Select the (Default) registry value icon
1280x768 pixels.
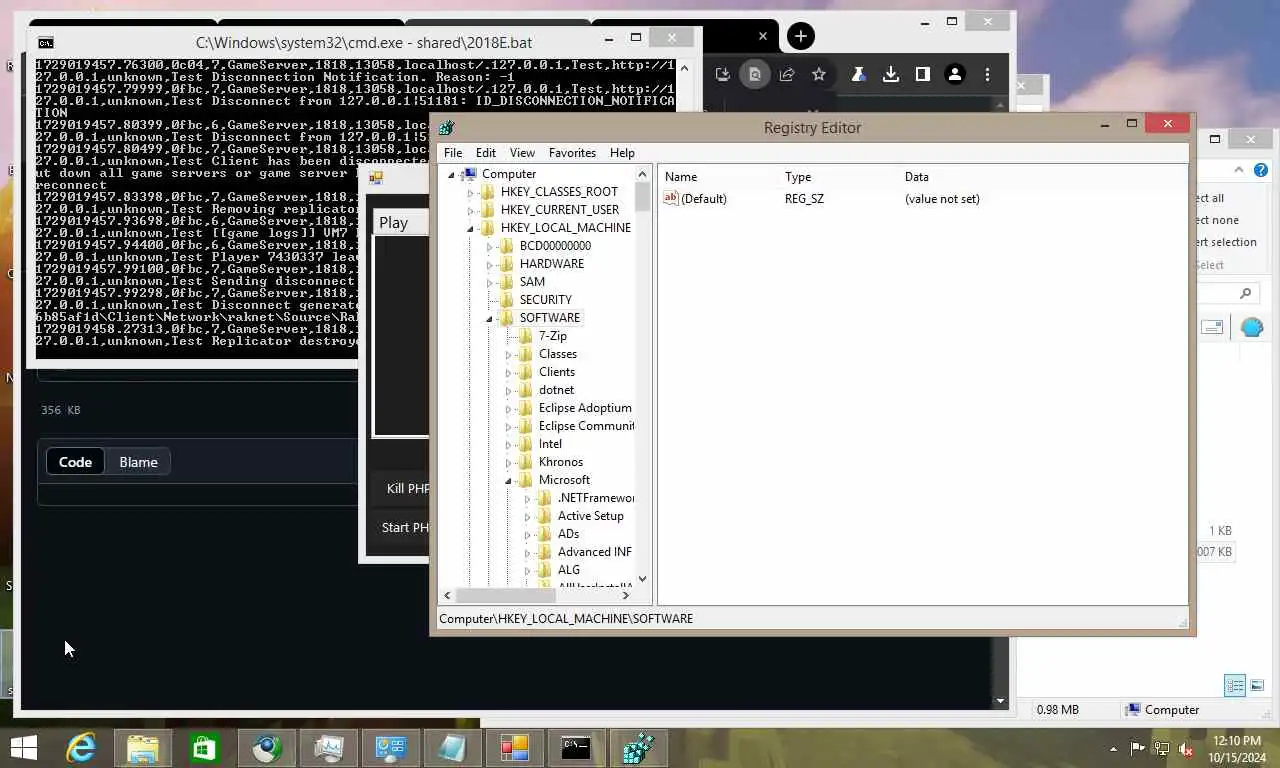(x=671, y=198)
